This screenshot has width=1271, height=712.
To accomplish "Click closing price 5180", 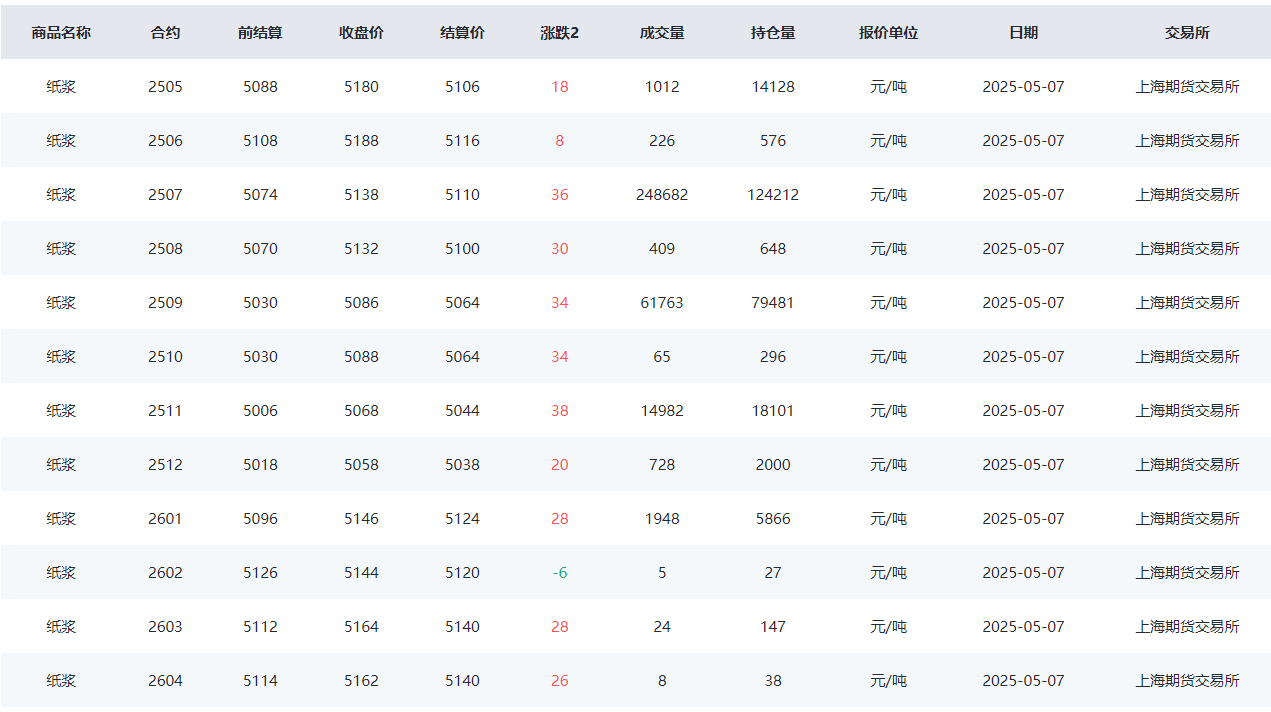I will click(361, 87).
